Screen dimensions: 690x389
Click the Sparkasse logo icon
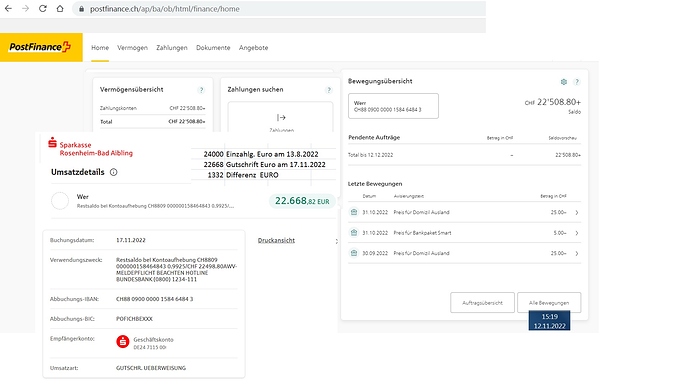coord(52,143)
